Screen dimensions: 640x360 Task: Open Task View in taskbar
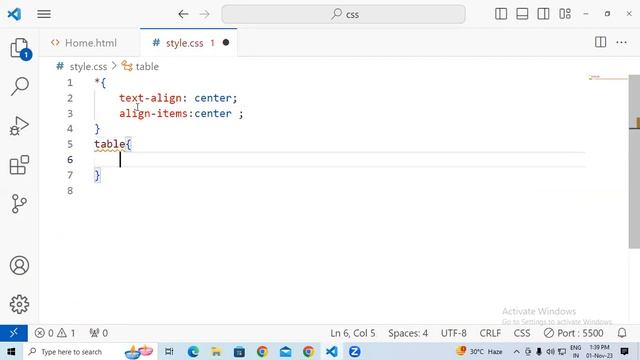pos(169,351)
